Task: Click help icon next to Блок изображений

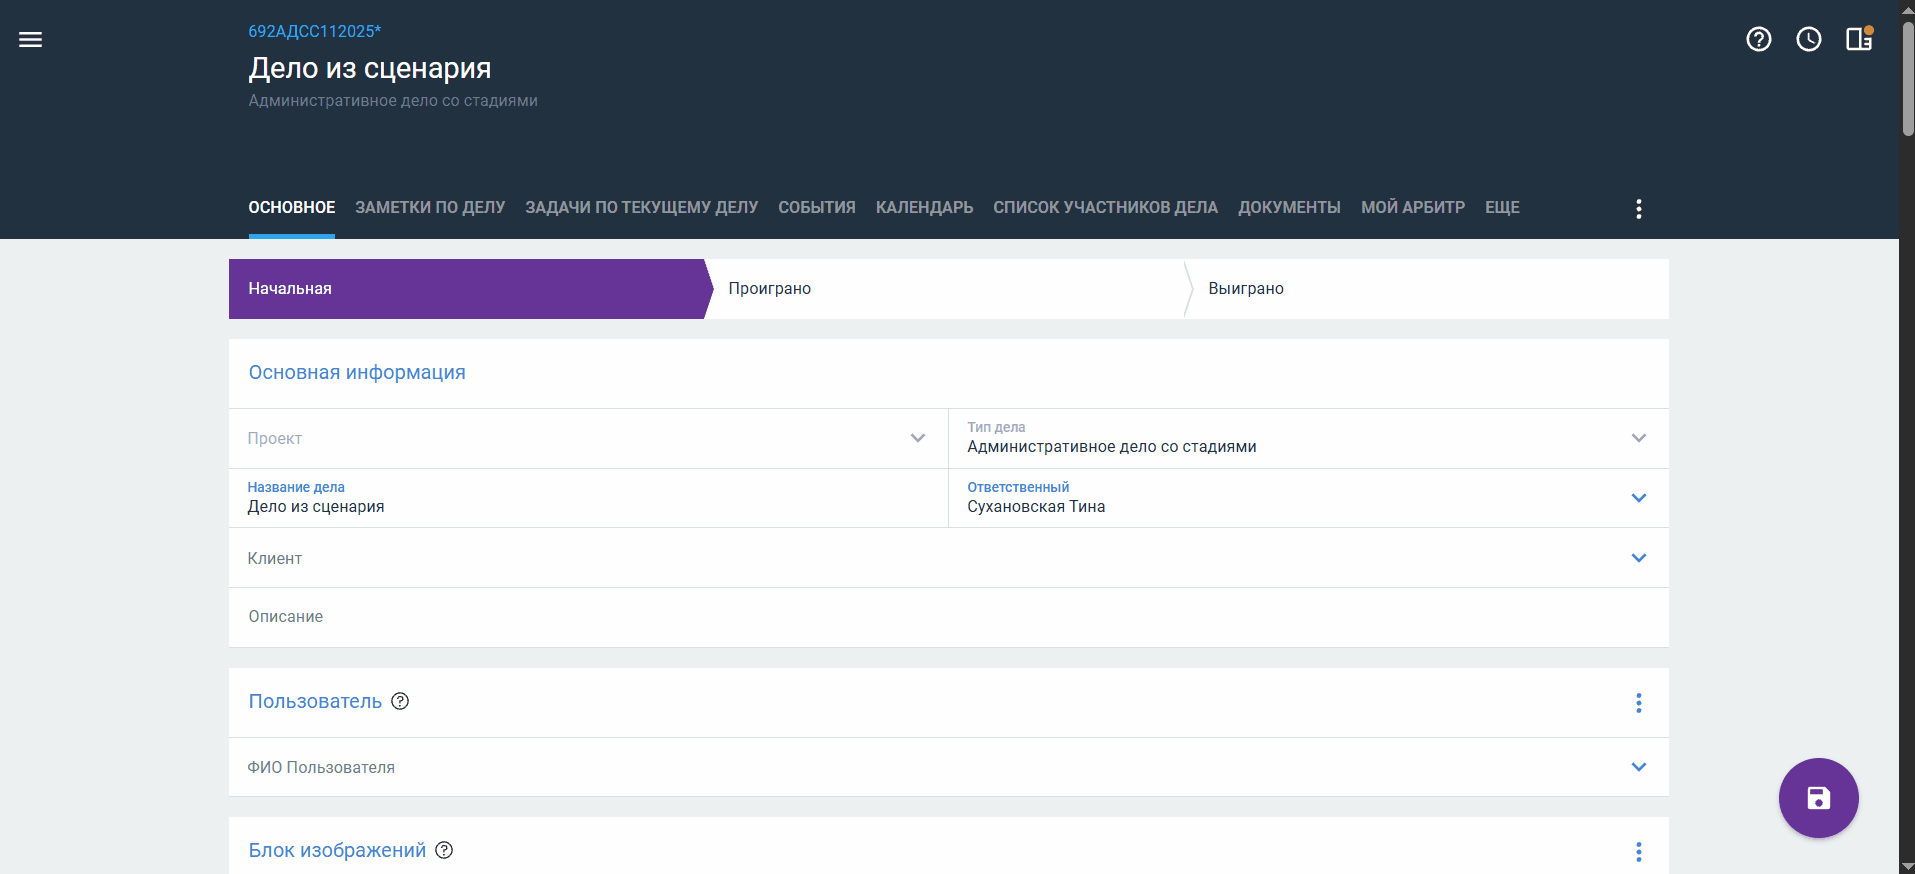Action: (444, 850)
